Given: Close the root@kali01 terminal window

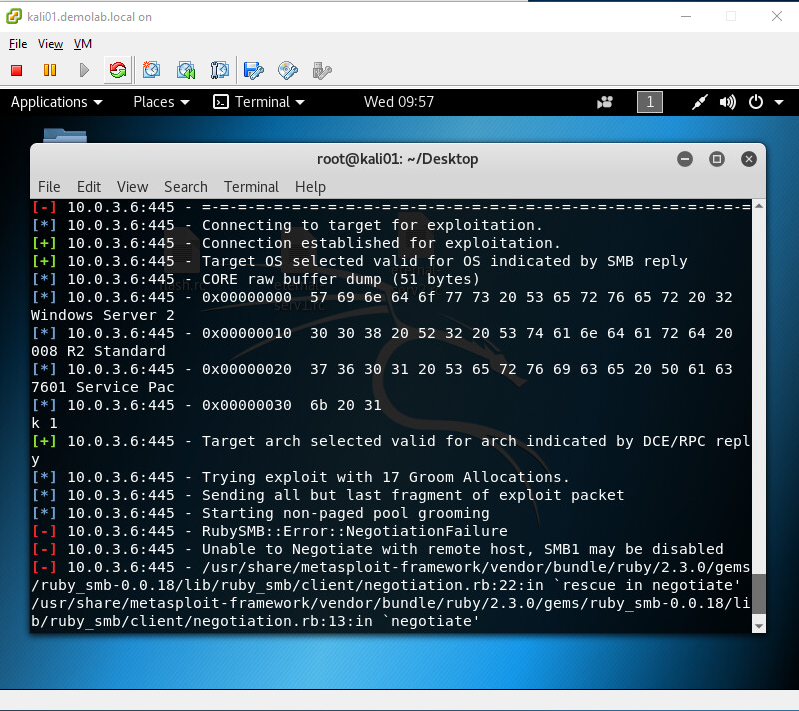Looking at the screenshot, I should 749,159.
